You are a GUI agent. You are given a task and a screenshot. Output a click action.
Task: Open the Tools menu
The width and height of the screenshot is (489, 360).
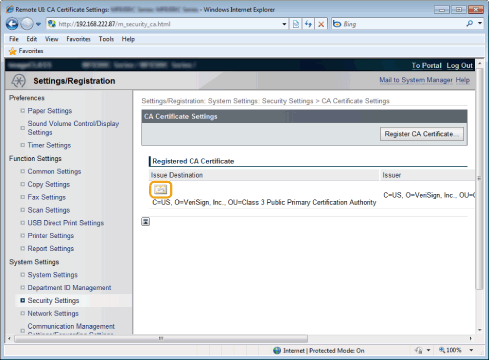tap(106, 39)
